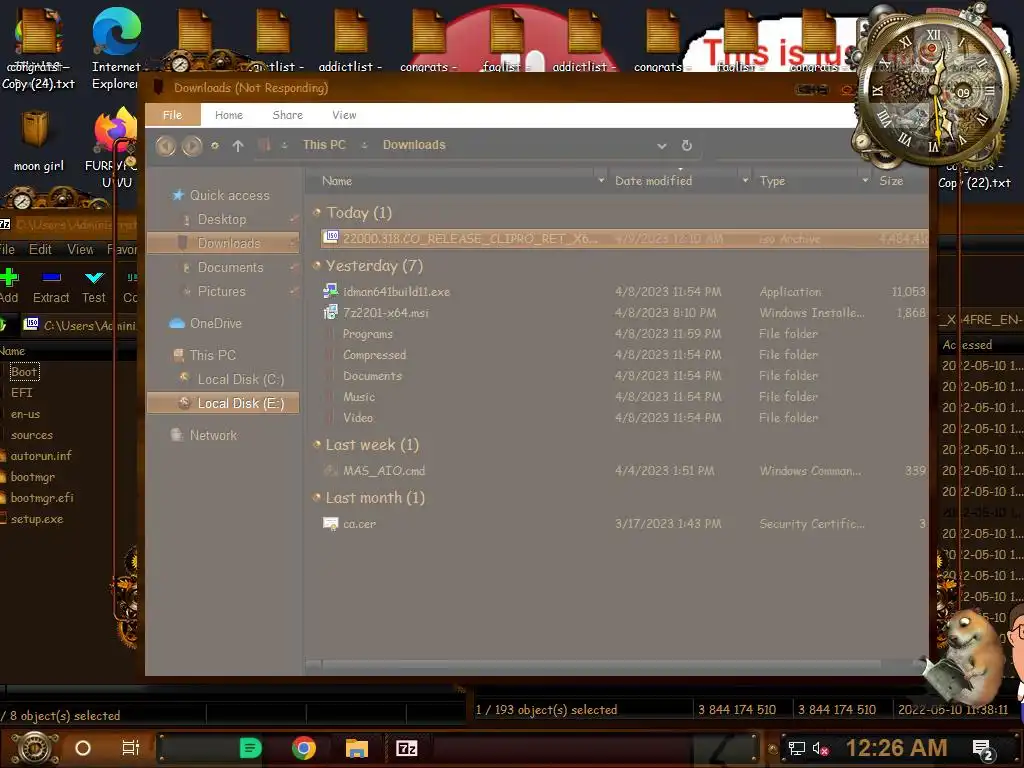Image resolution: width=1024 pixels, height=768 pixels.
Task: Expand the address bar history dropdown
Action: pyautogui.click(x=662, y=146)
